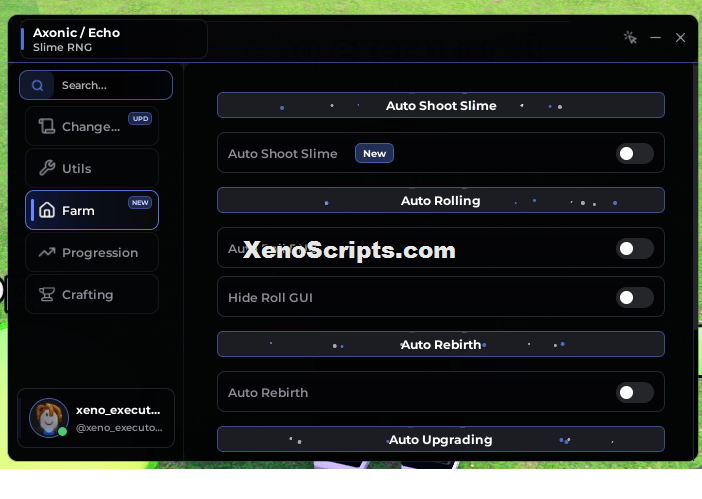The width and height of the screenshot is (702, 499).
Task: Click the Crafting anvil icon
Action: click(x=47, y=294)
